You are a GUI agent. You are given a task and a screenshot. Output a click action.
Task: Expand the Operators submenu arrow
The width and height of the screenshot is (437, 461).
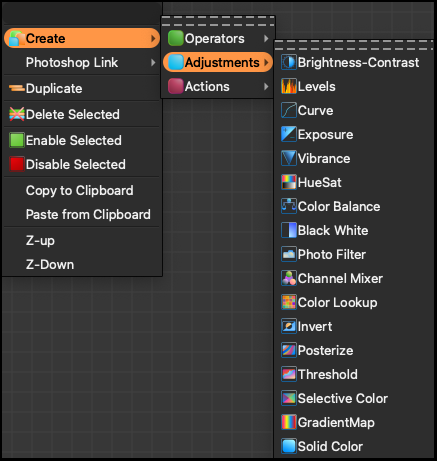click(x=266, y=39)
